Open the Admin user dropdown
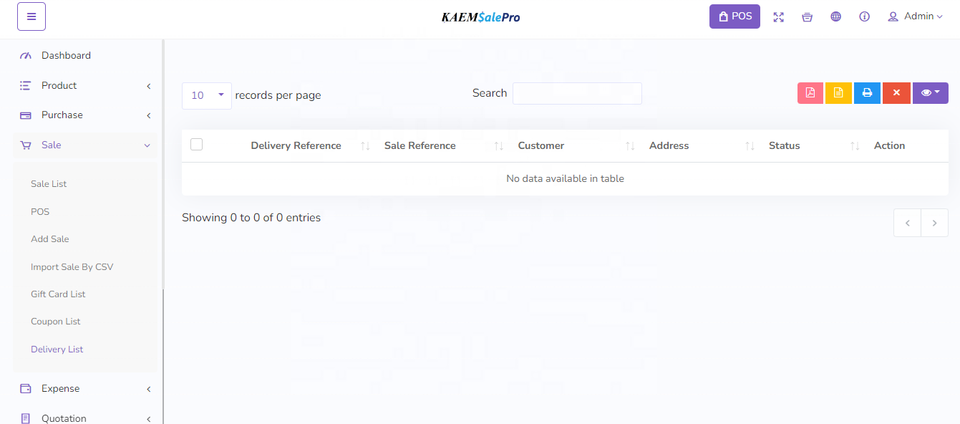This screenshot has width=960, height=424. (x=915, y=17)
